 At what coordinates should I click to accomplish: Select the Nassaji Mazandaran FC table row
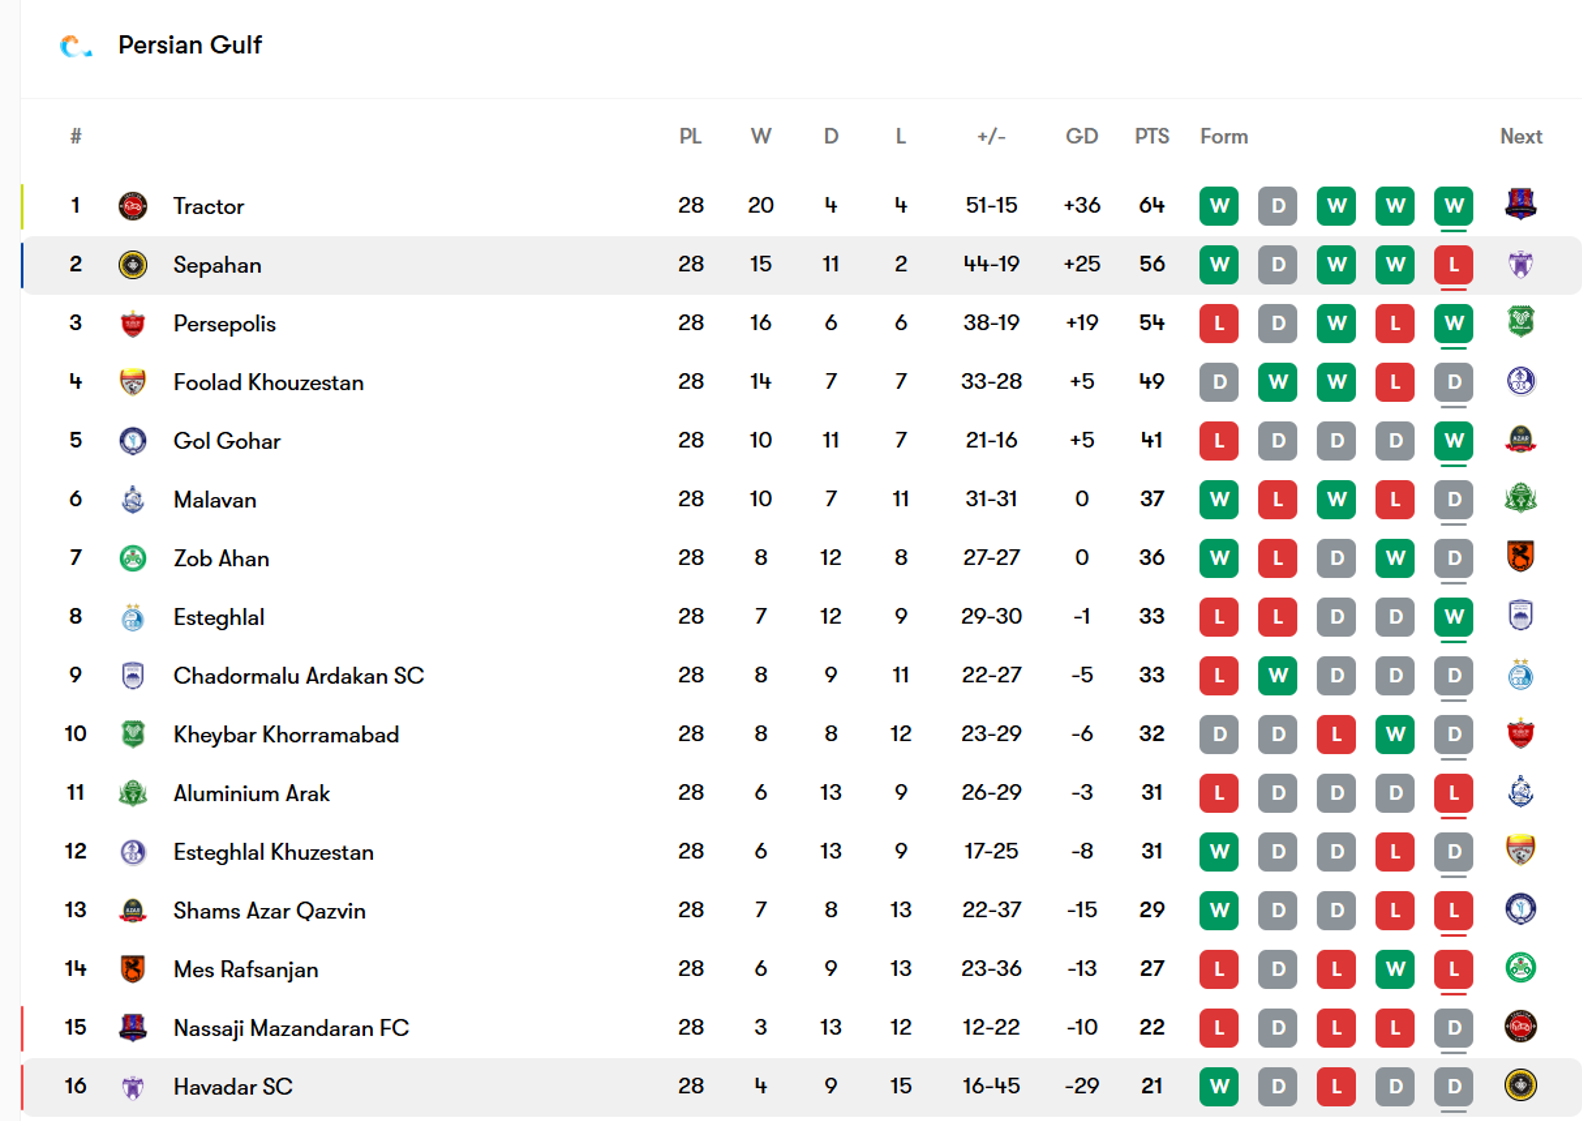[x=801, y=1028]
